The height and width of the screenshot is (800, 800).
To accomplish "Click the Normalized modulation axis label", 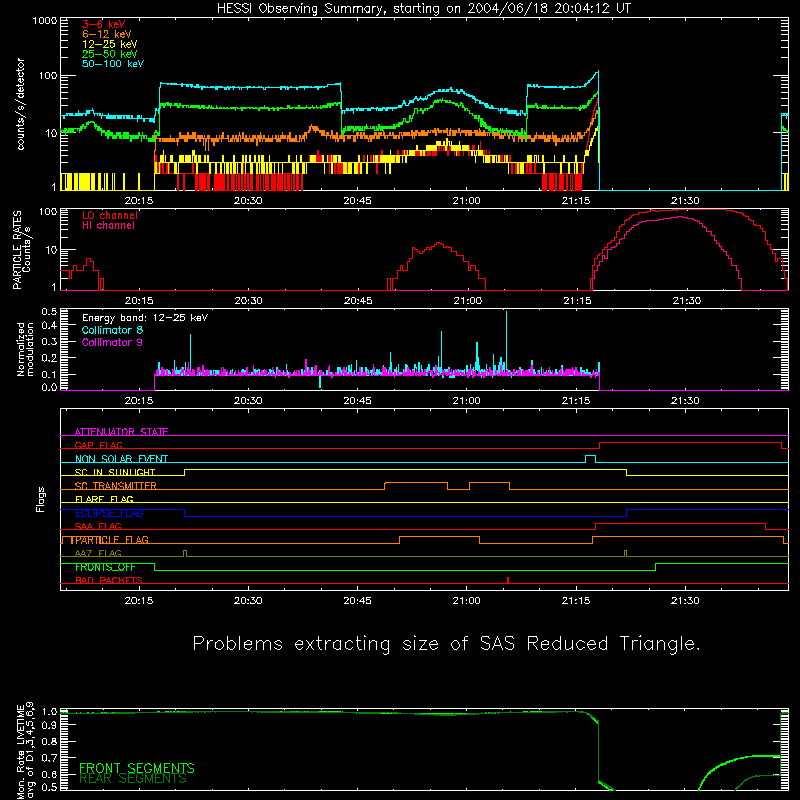I will tap(25, 349).
